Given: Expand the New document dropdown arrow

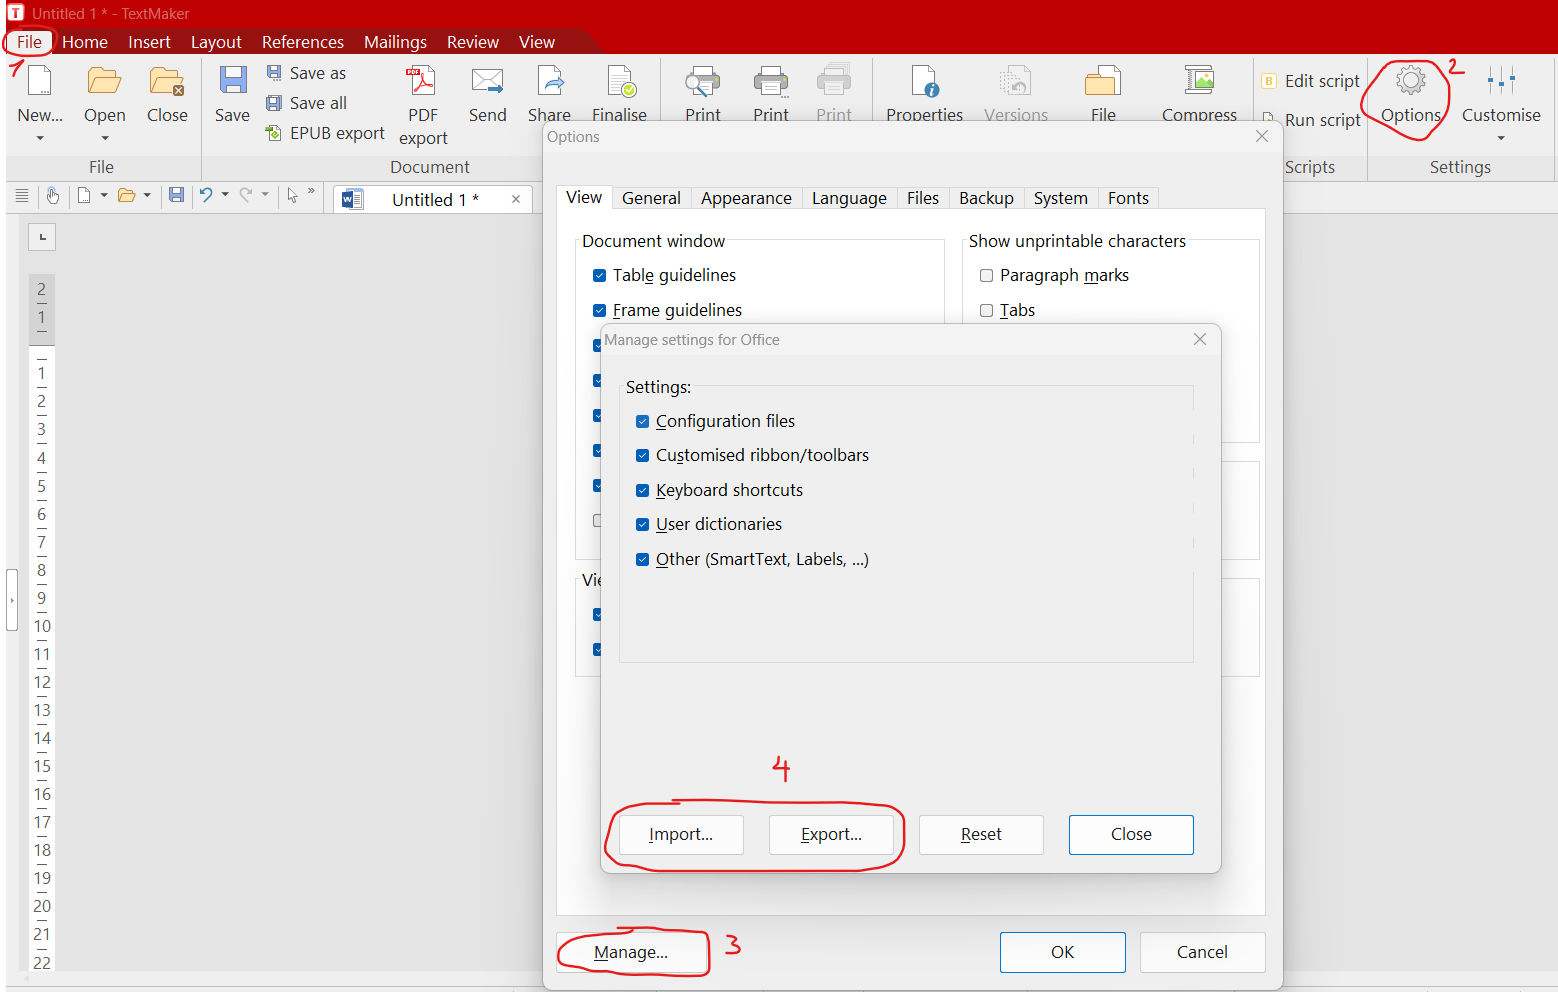Looking at the screenshot, I should 40,138.
